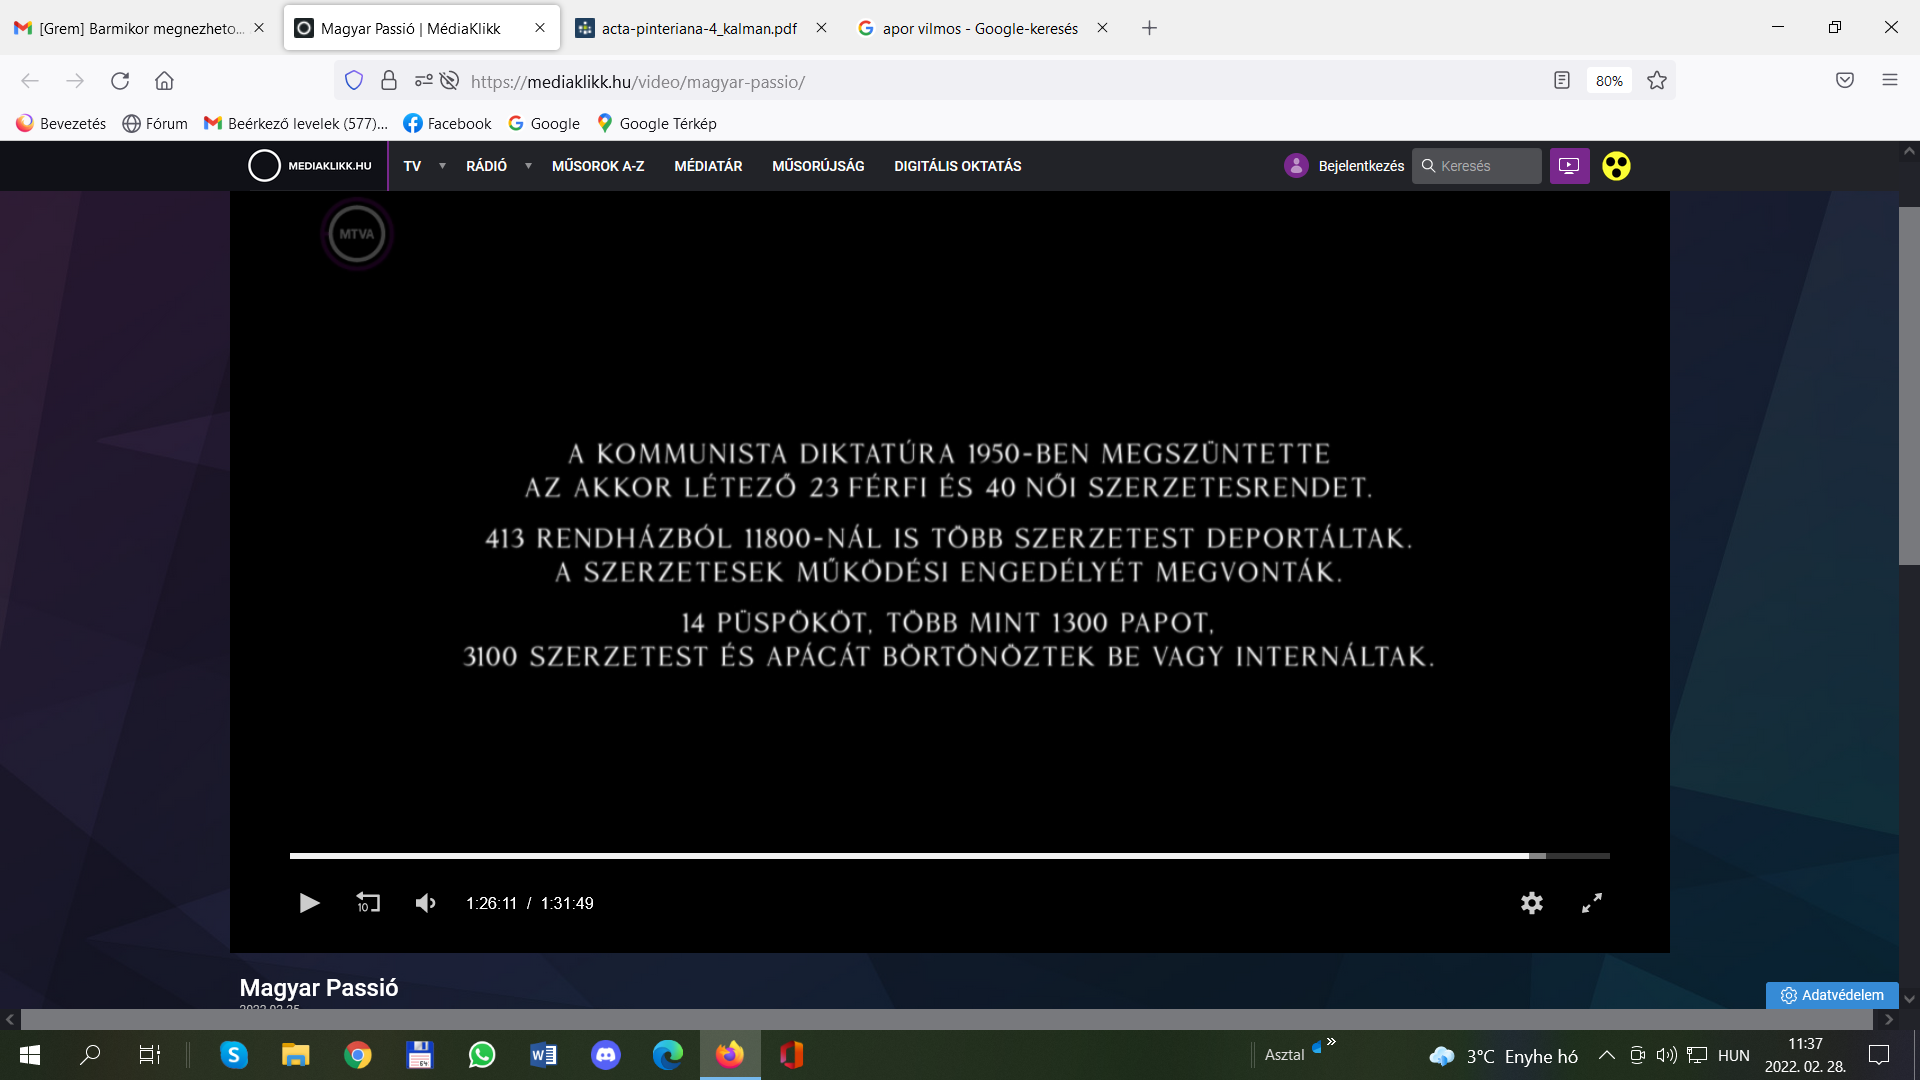Launch Chrome from taskbar
The image size is (1920, 1080).
pos(358,1055)
